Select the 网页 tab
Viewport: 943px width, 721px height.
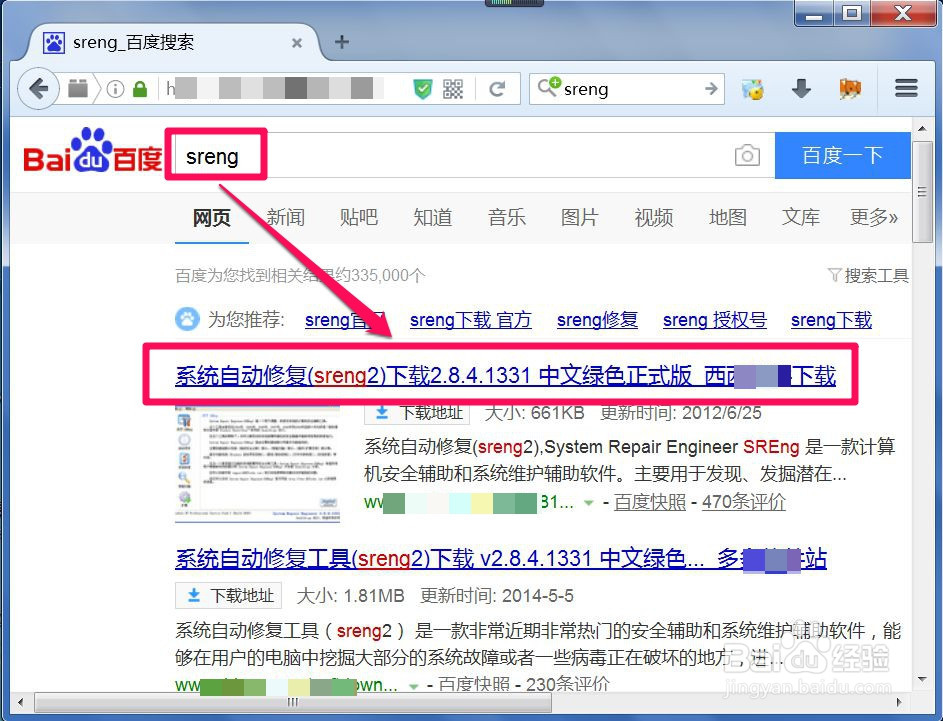tap(212, 218)
